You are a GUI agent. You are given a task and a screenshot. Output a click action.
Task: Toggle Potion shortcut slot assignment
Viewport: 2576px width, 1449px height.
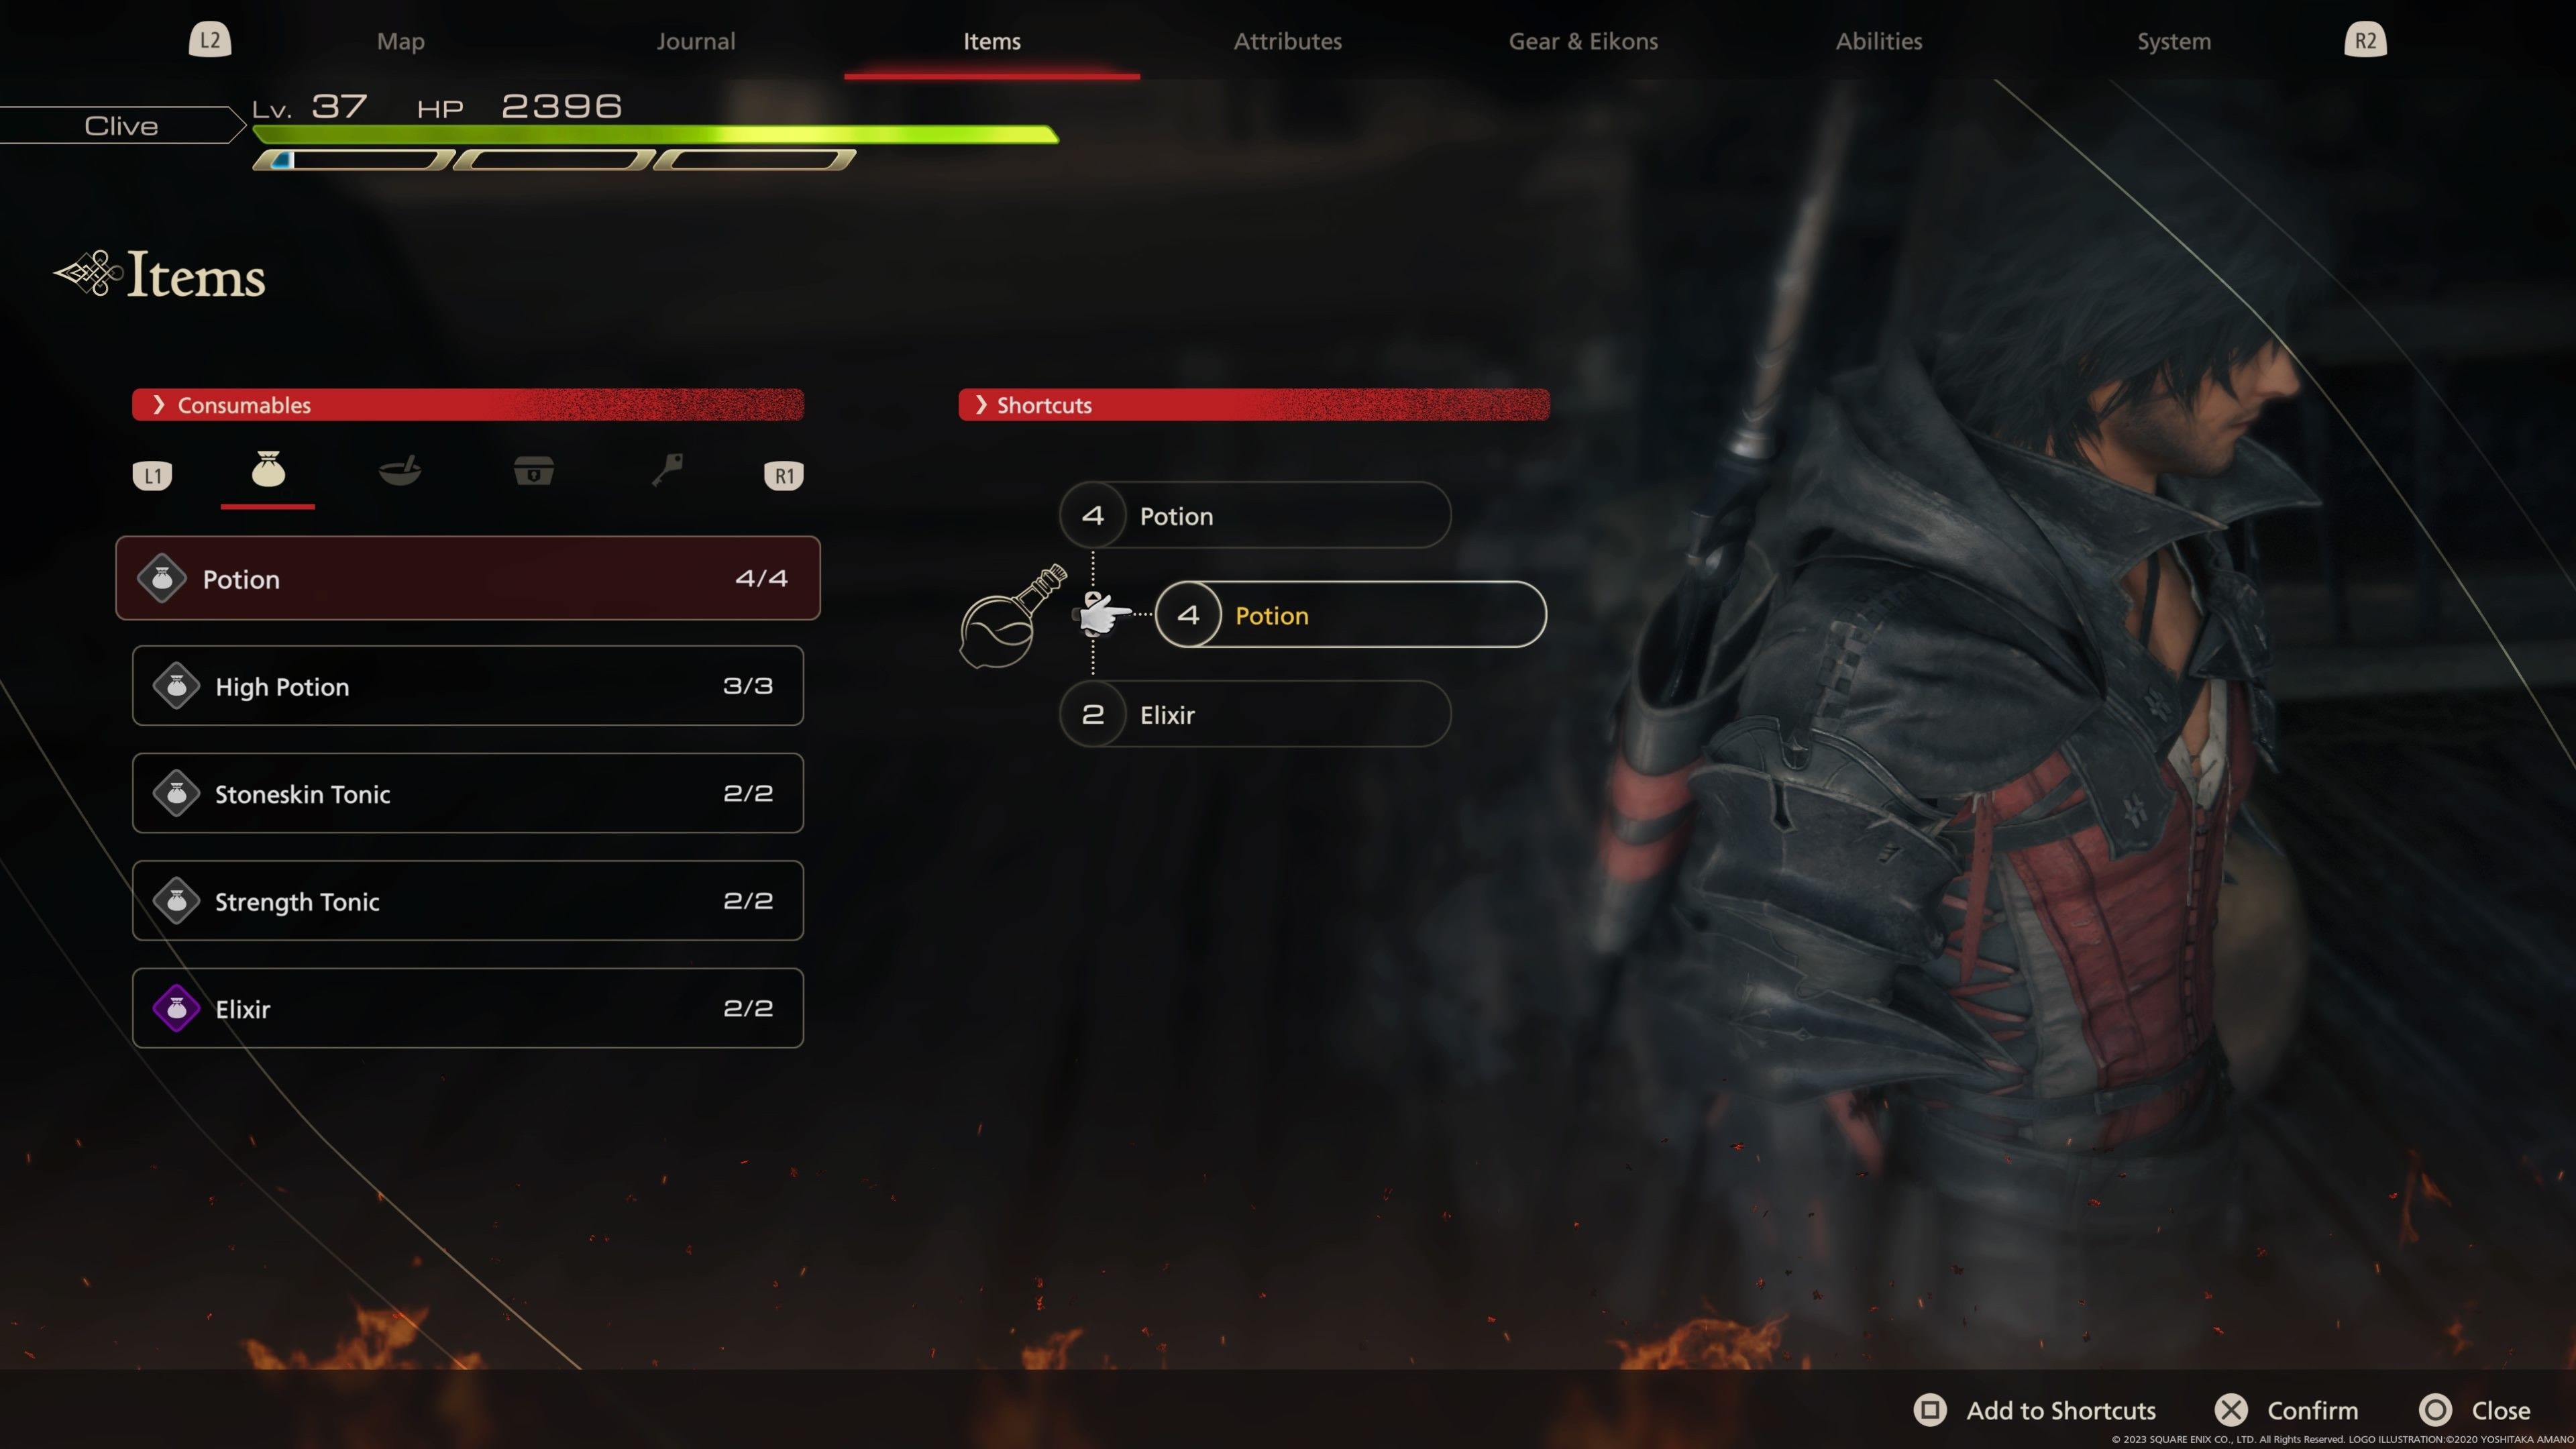(1348, 612)
